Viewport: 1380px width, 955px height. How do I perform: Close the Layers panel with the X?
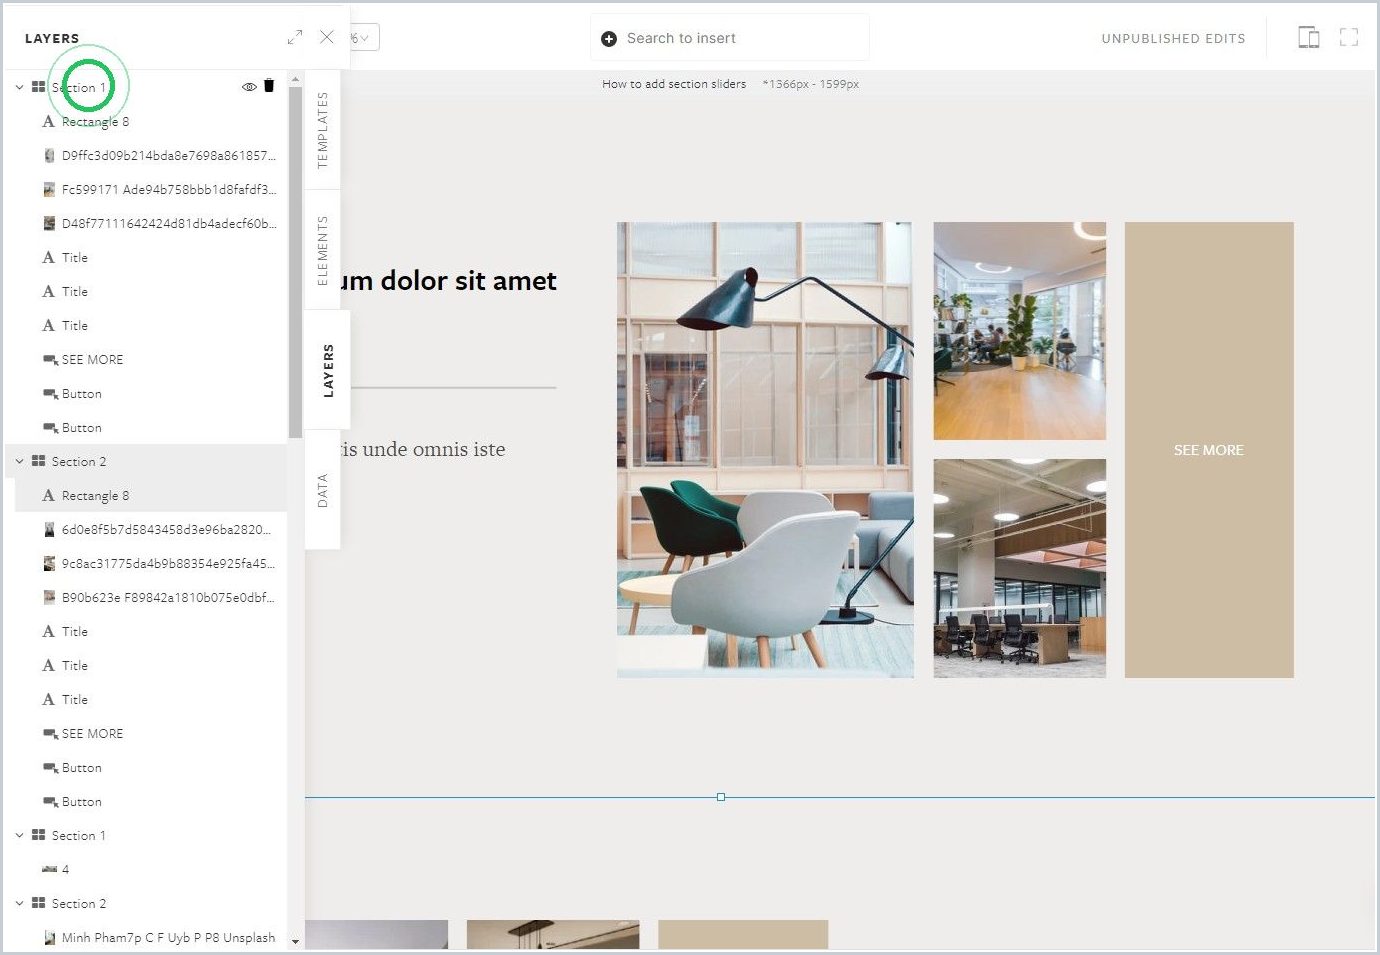point(327,37)
